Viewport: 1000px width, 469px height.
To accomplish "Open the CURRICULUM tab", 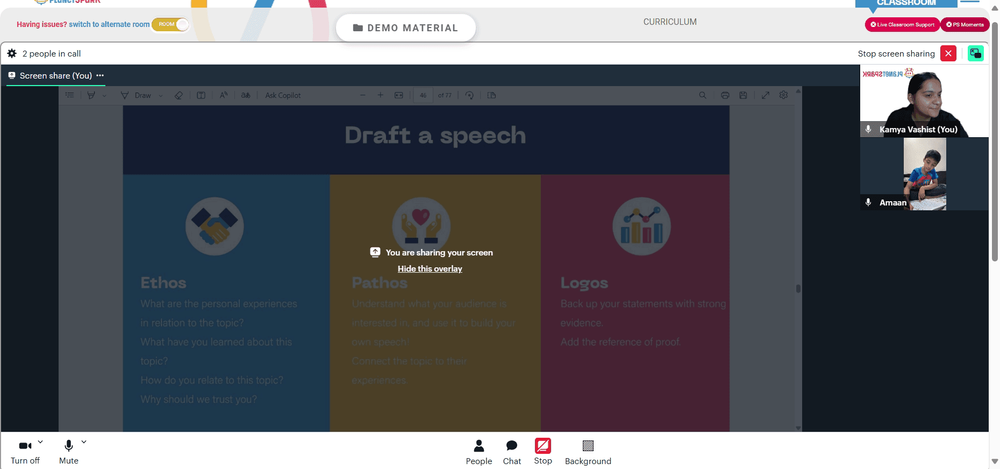I will (x=670, y=22).
